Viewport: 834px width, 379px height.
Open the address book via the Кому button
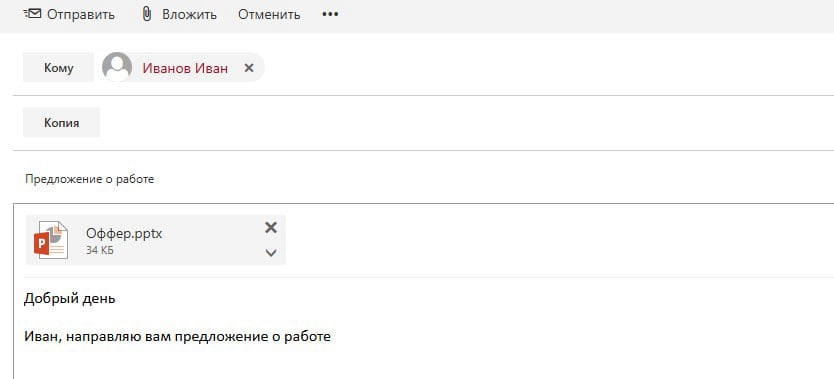(59, 68)
